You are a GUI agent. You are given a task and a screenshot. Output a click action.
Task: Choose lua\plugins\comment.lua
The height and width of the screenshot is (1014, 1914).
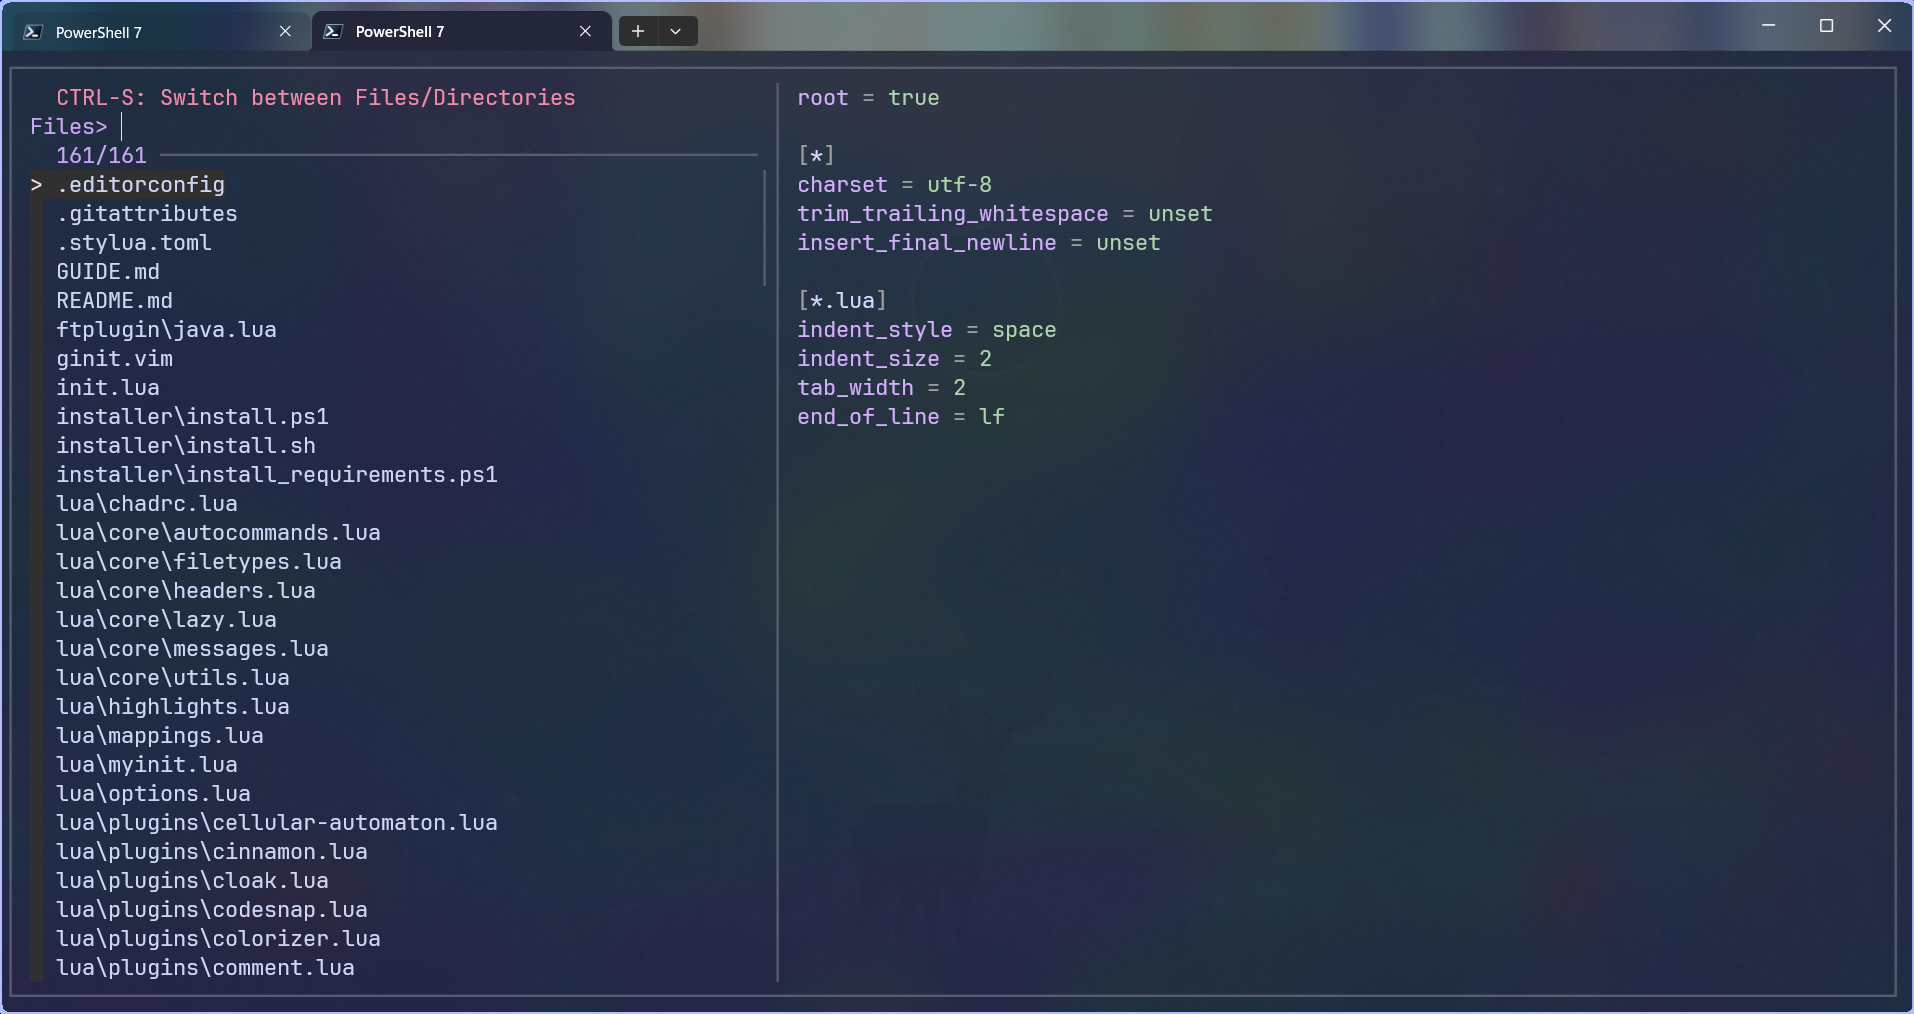tap(206, 968)
